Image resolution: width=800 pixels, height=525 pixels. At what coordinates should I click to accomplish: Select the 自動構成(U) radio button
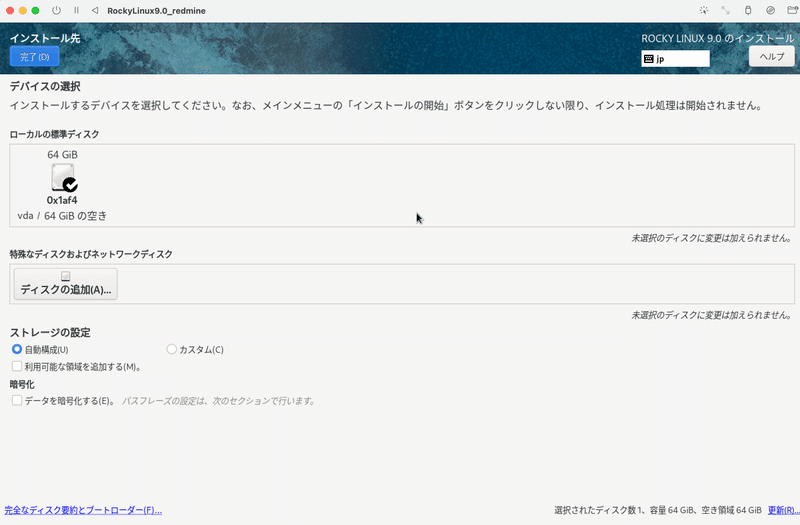point(17,349)
